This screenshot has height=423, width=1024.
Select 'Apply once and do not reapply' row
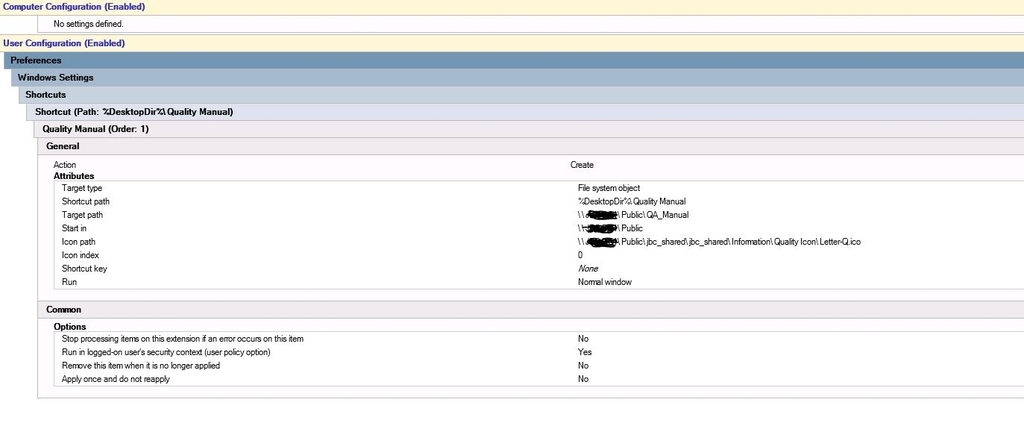pos(116,379)
